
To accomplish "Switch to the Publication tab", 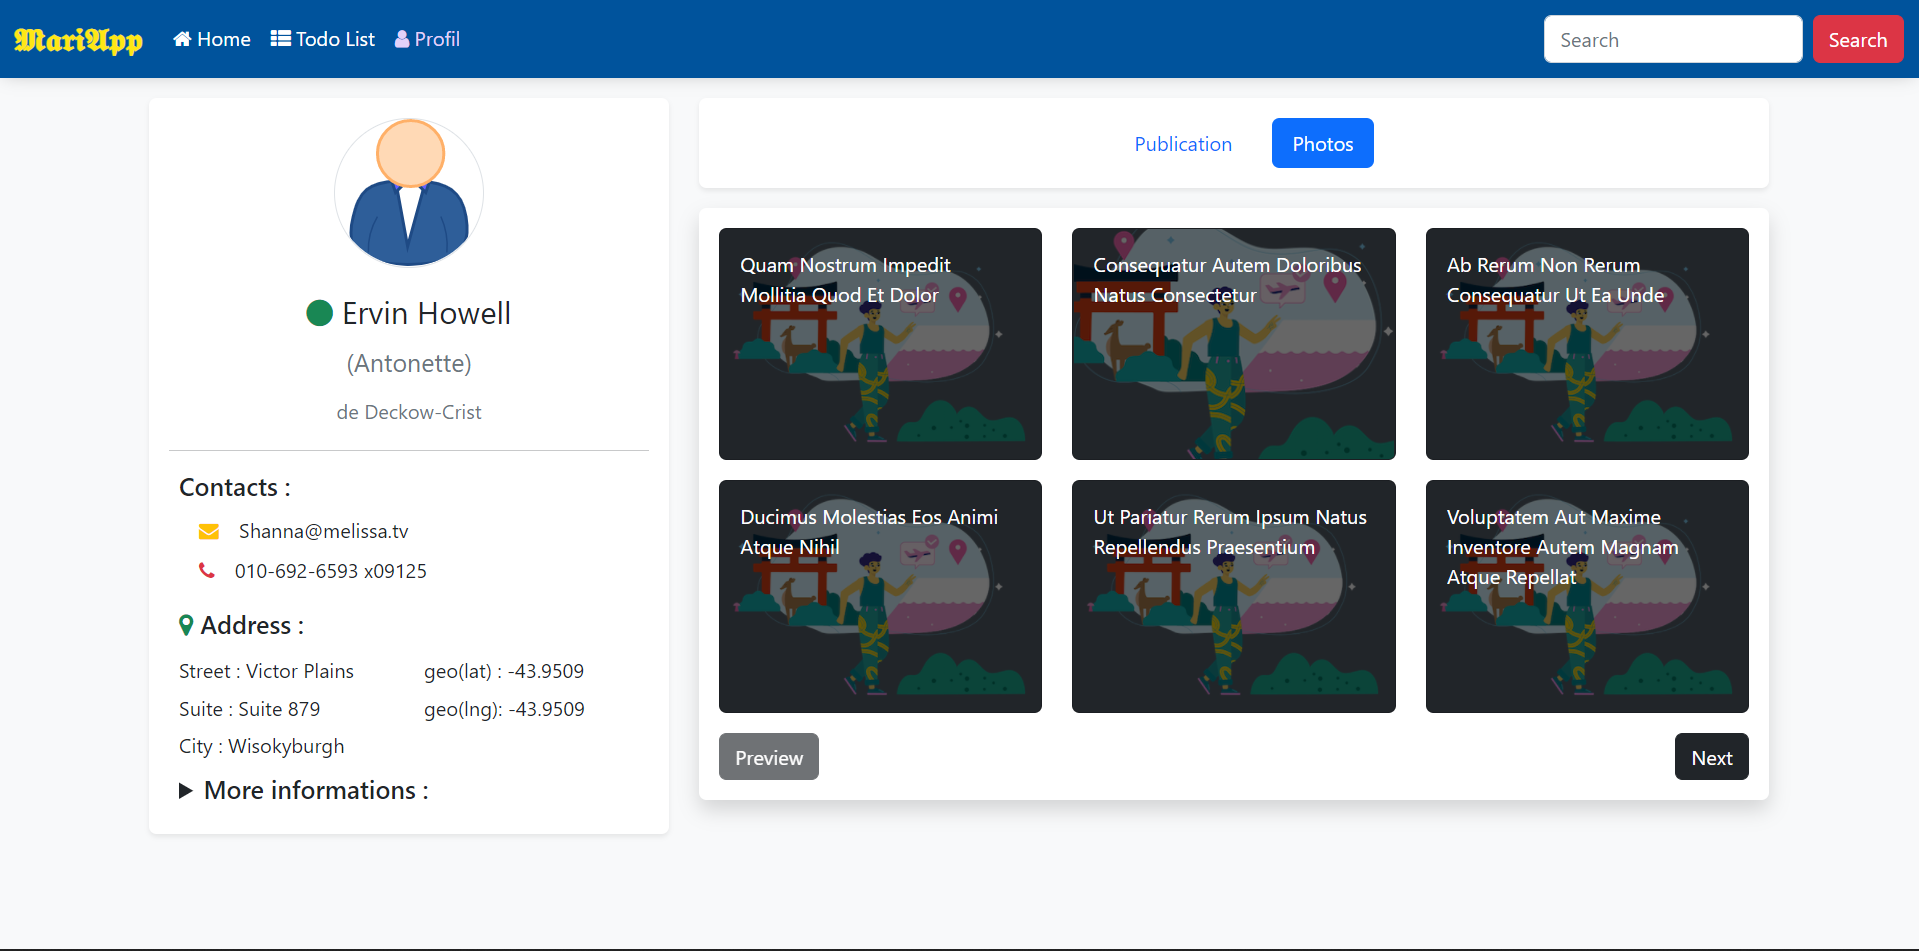I will click(1183, 143).
